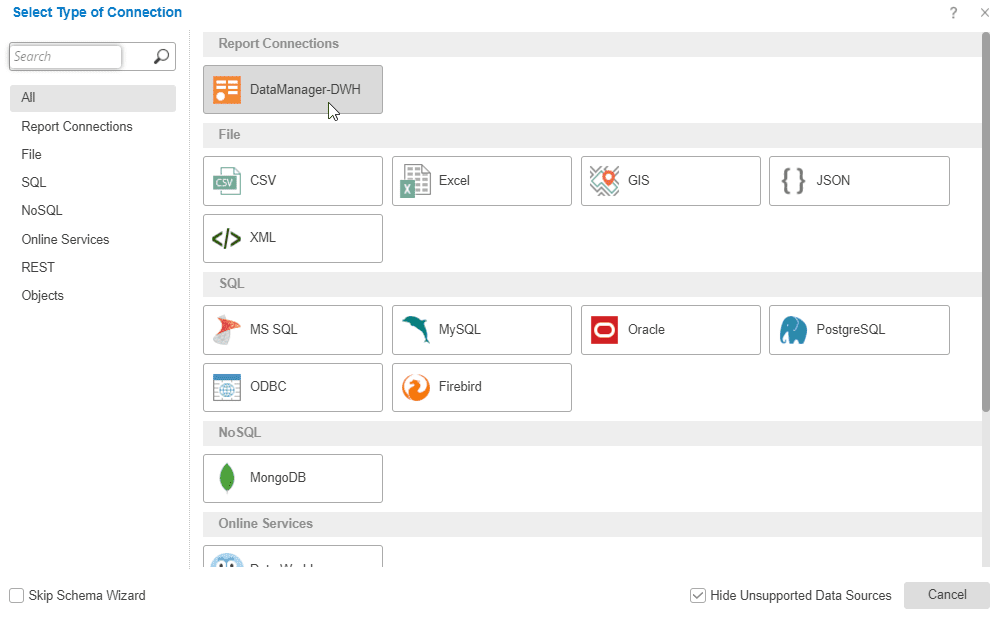
Task: Select the GIS map connection icon
Action: pos(605,181)
